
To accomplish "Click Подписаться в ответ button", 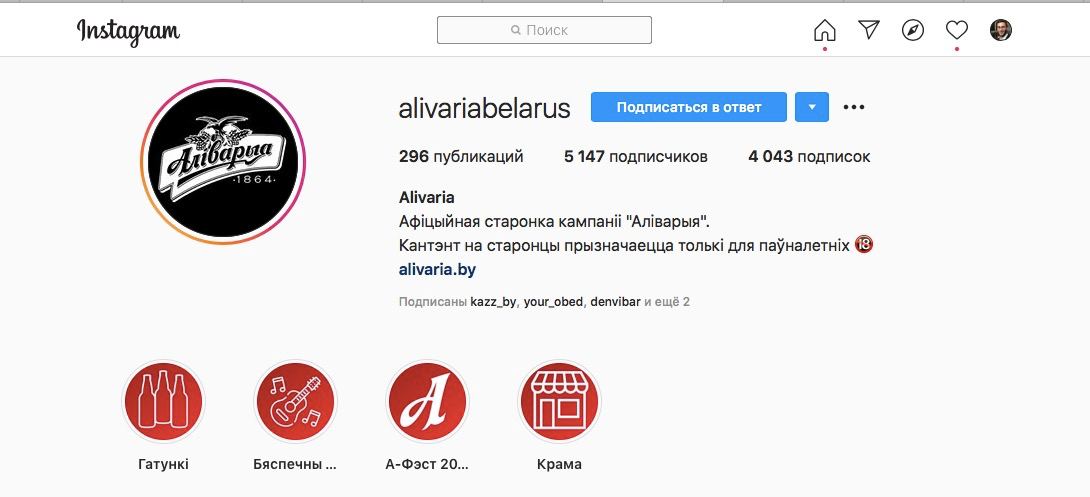I will click(689, 107).
